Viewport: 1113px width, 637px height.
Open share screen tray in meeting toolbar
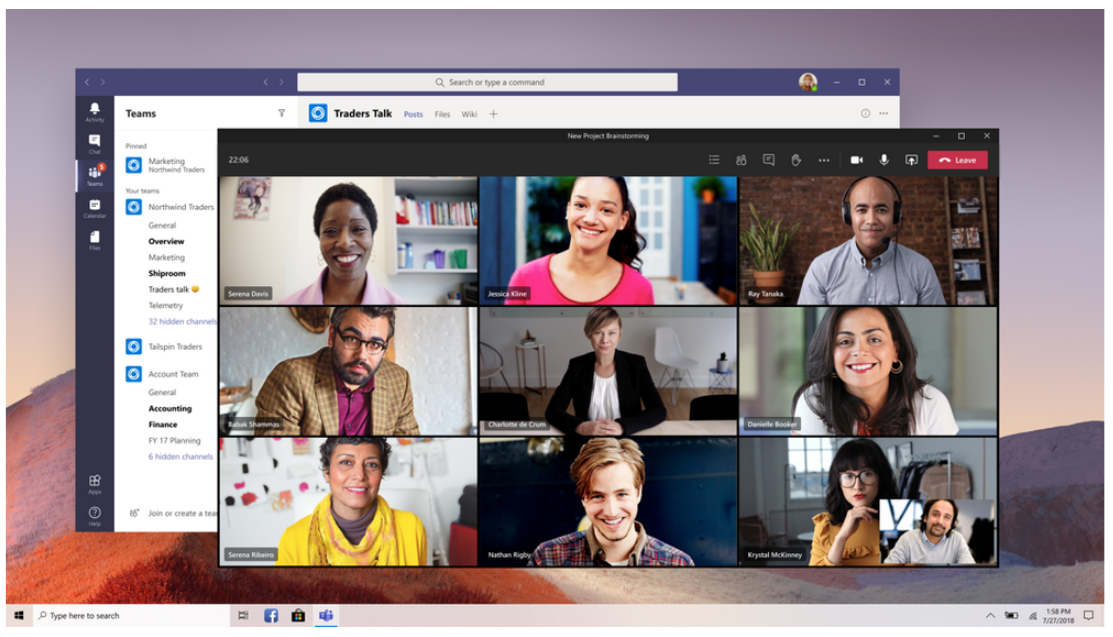point(911,160)
